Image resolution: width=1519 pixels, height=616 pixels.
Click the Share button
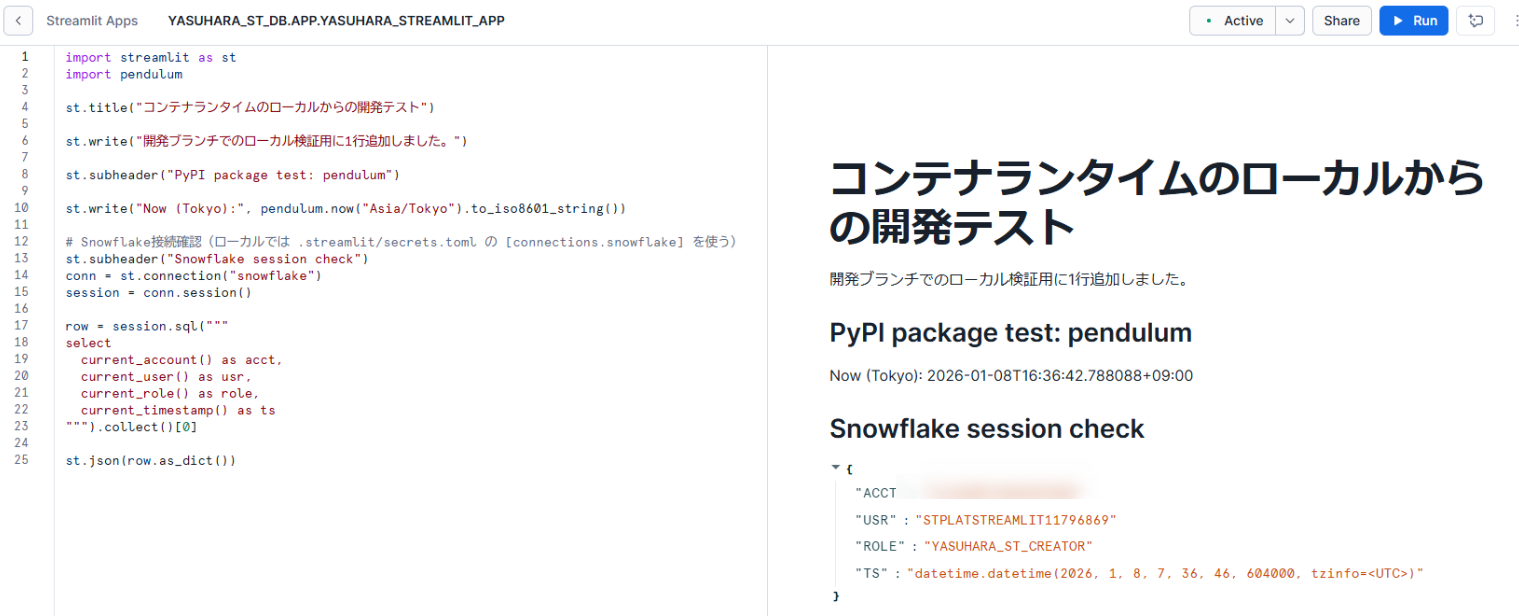coord(1341,21)
